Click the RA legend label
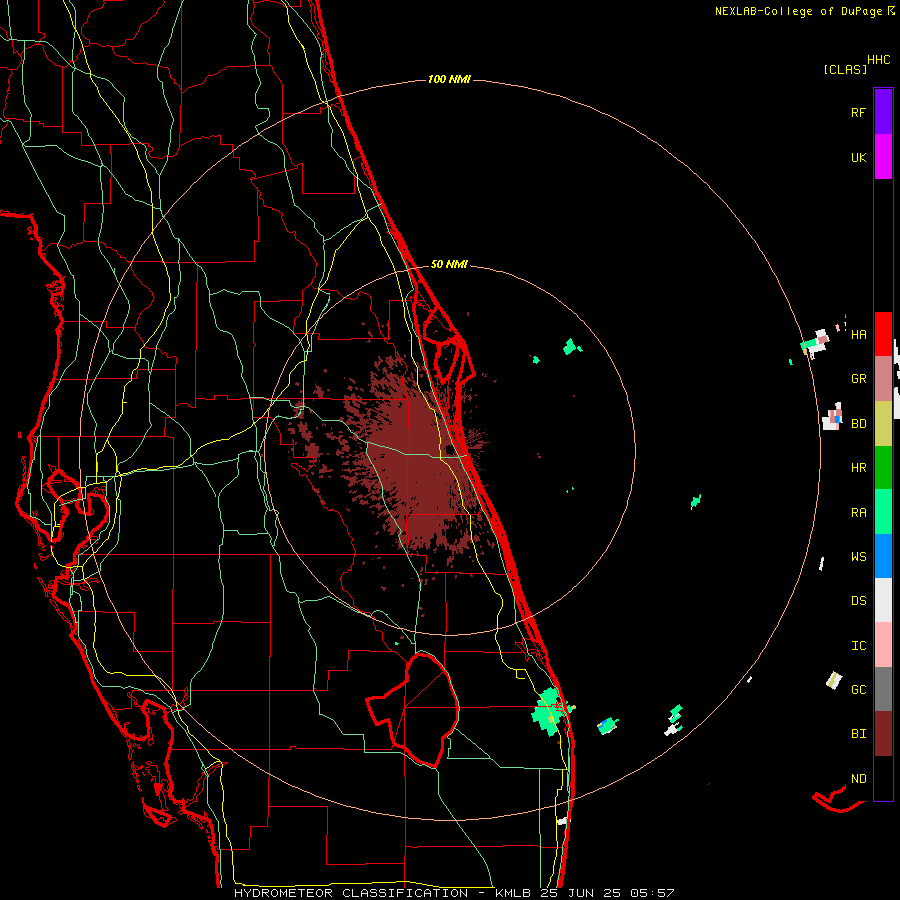 click(858, 512)
